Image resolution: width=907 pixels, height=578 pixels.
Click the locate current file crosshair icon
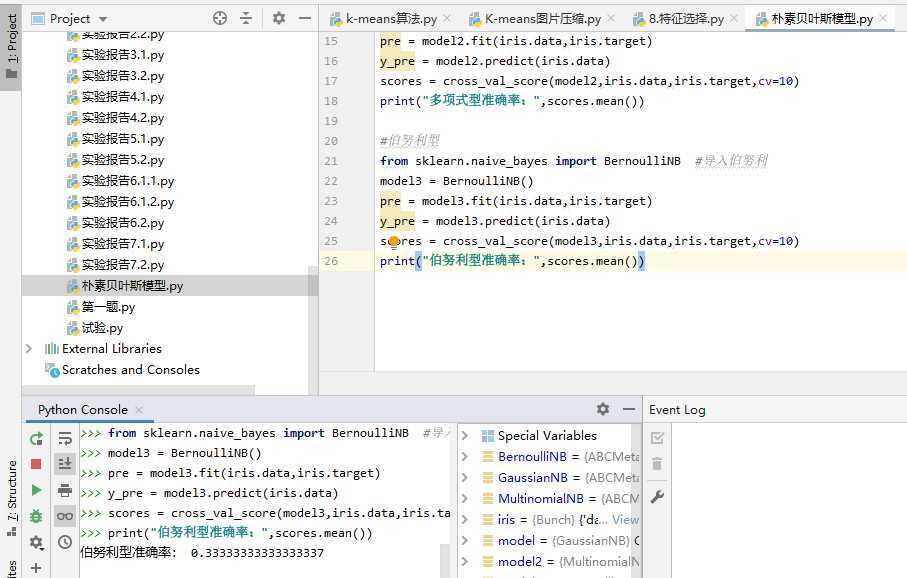tap(220, 19)
